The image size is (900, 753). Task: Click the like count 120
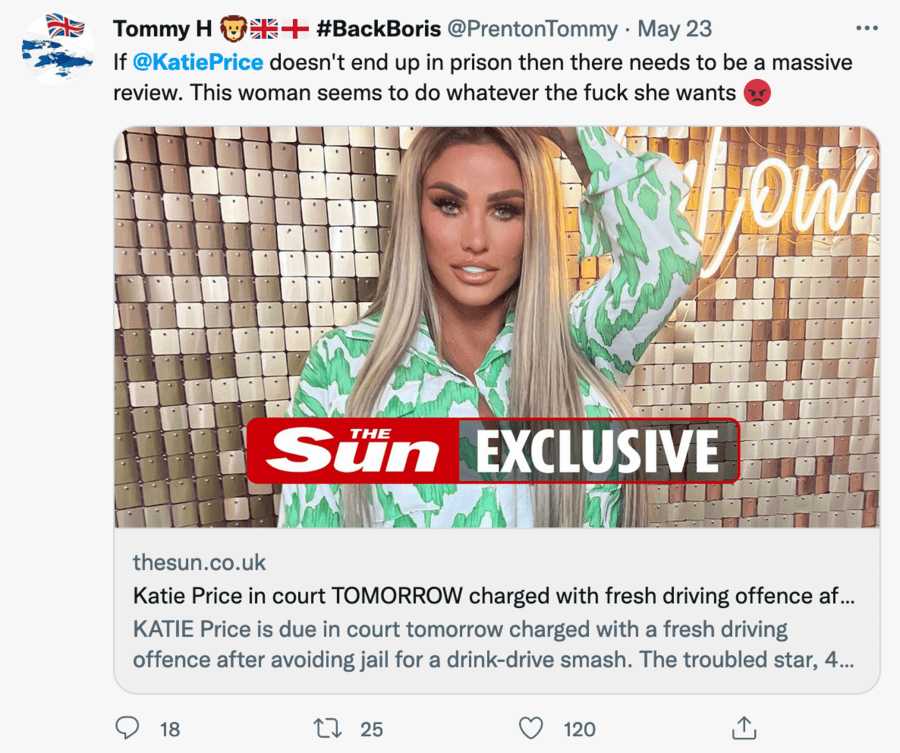click(x=579, y=729)
